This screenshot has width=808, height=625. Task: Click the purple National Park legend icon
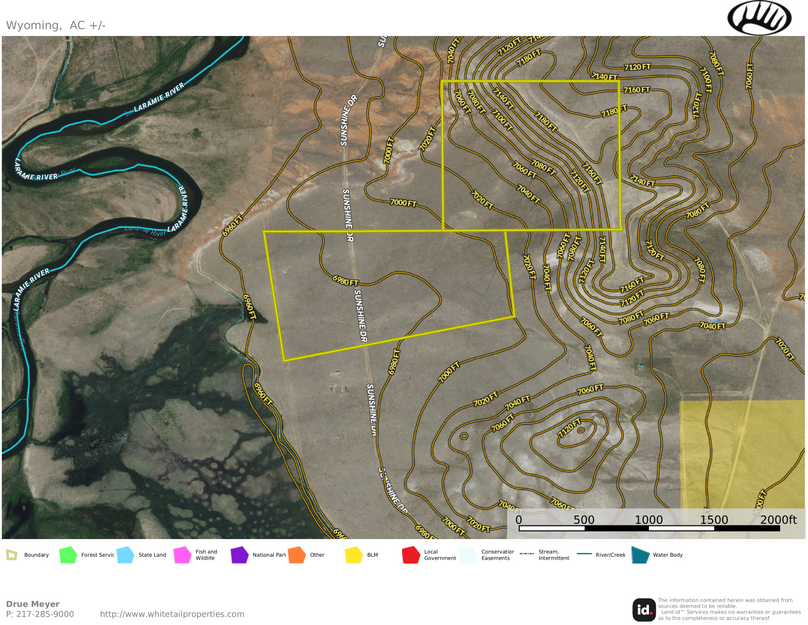pos(239,555)
